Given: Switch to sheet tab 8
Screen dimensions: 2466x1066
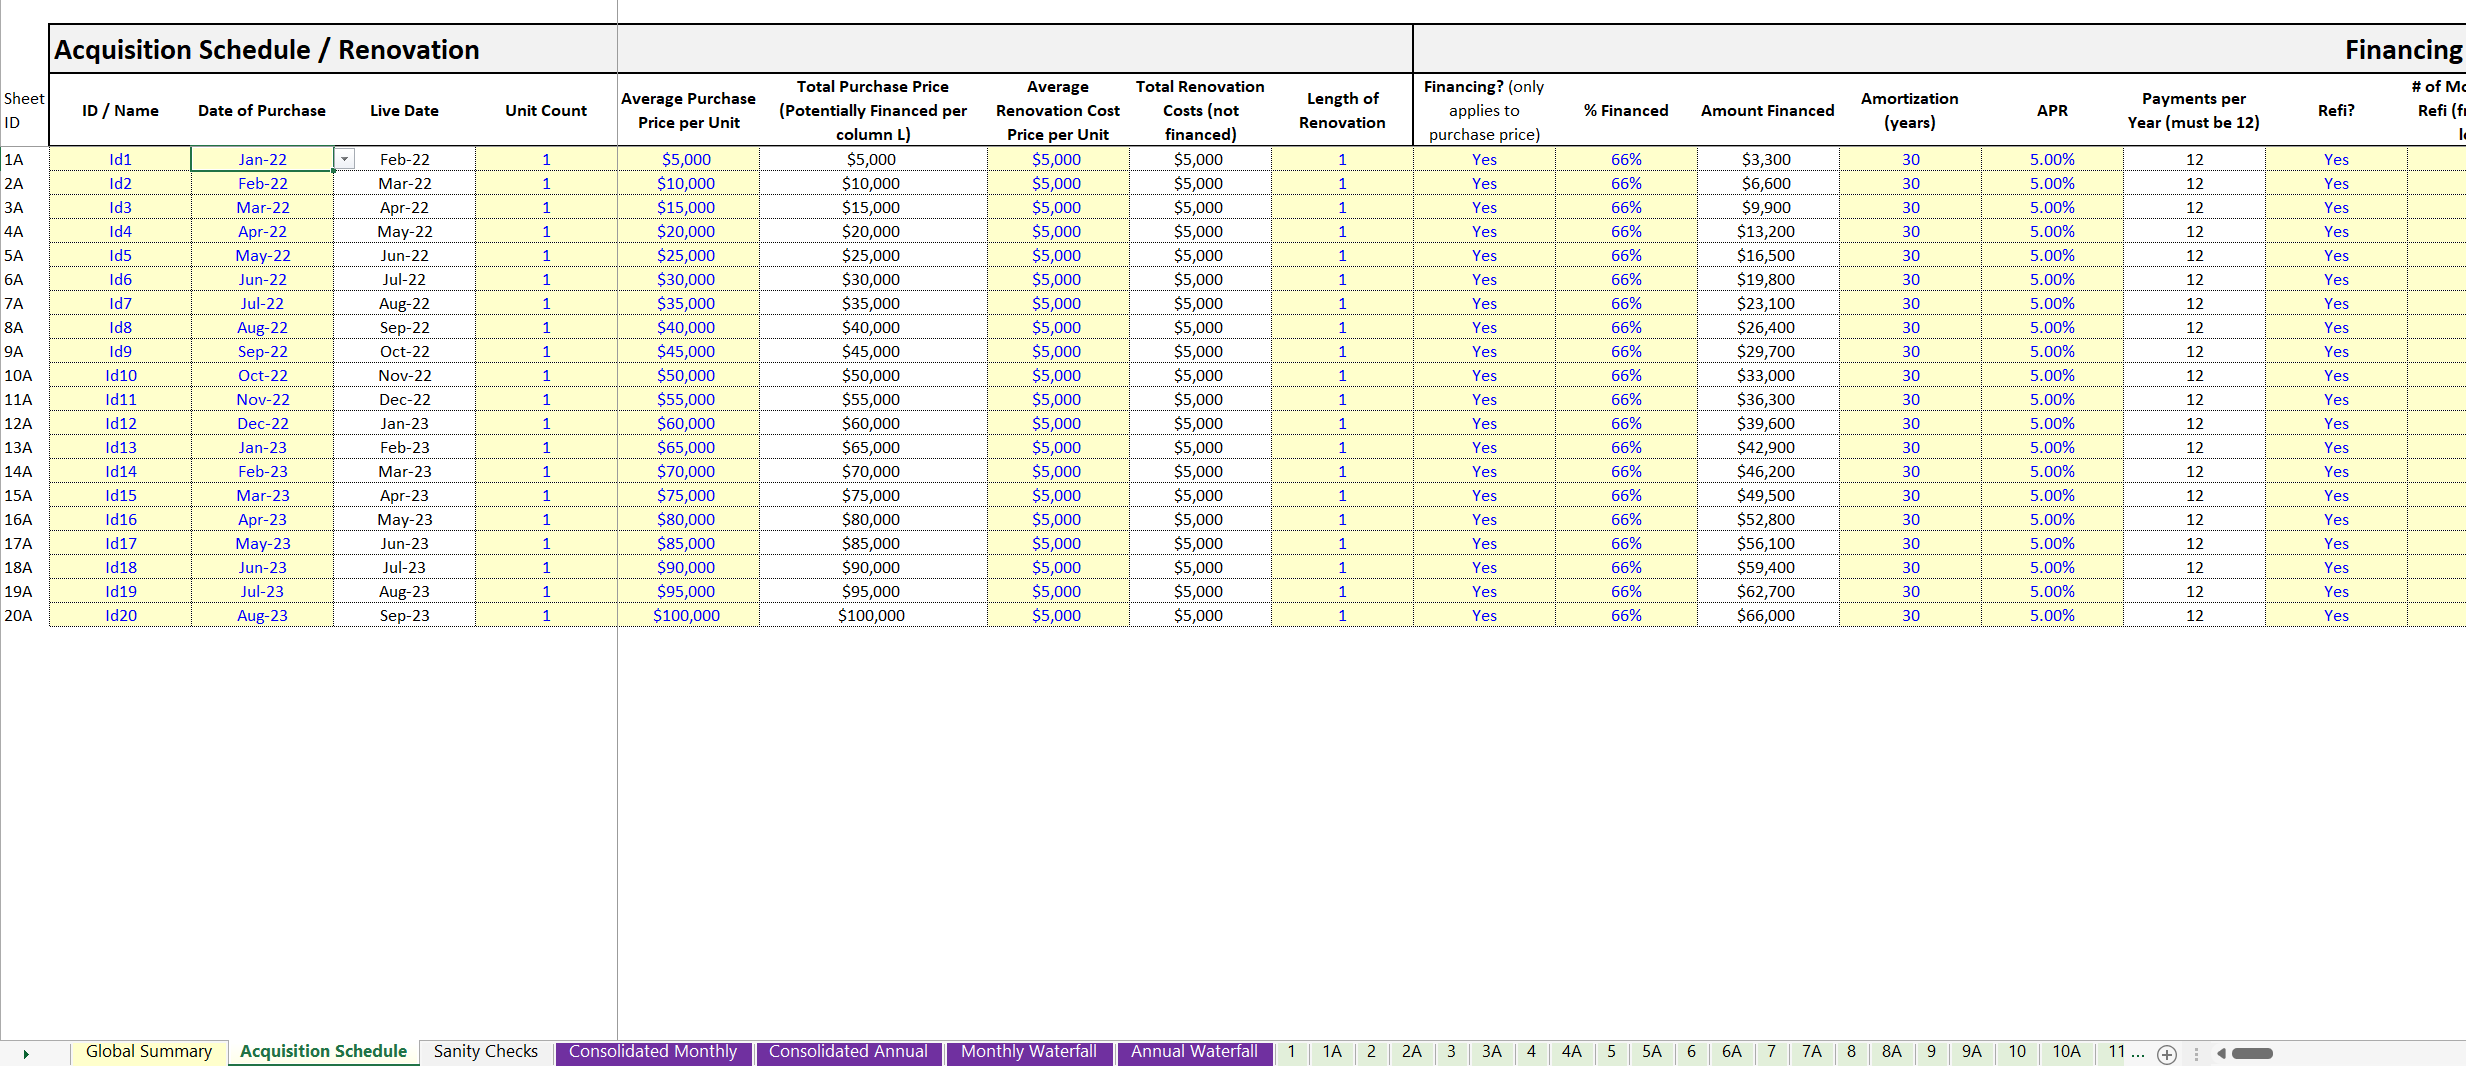Looking at the screenshot, I should 1851,1052.
